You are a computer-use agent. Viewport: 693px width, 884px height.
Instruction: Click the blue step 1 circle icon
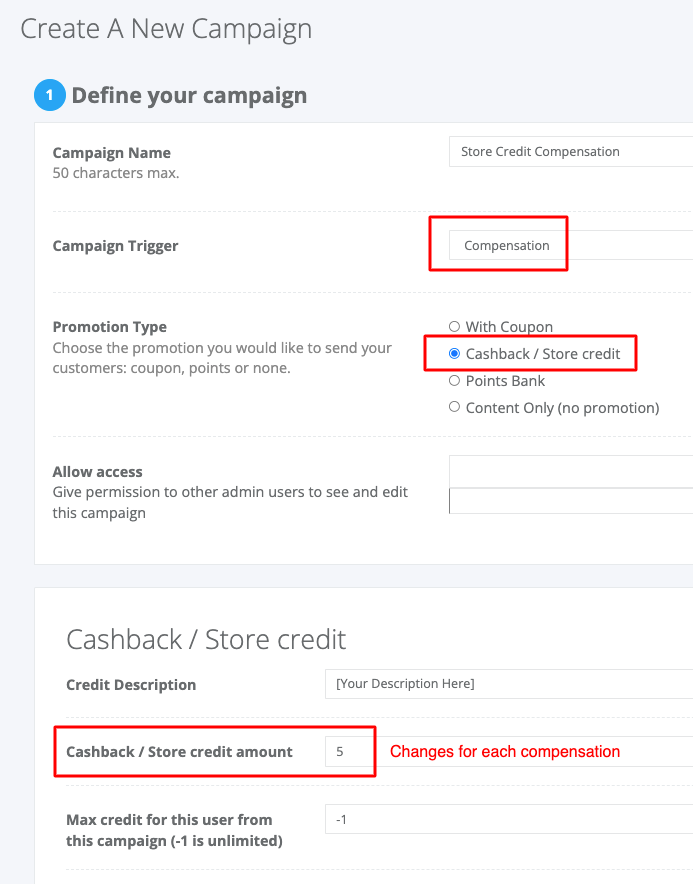click(x=50, y=95)
